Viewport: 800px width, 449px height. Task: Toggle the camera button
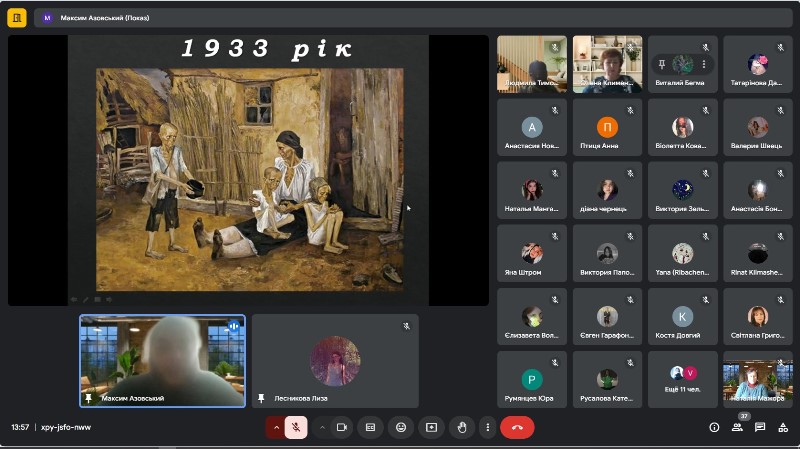tap(342, 428)
